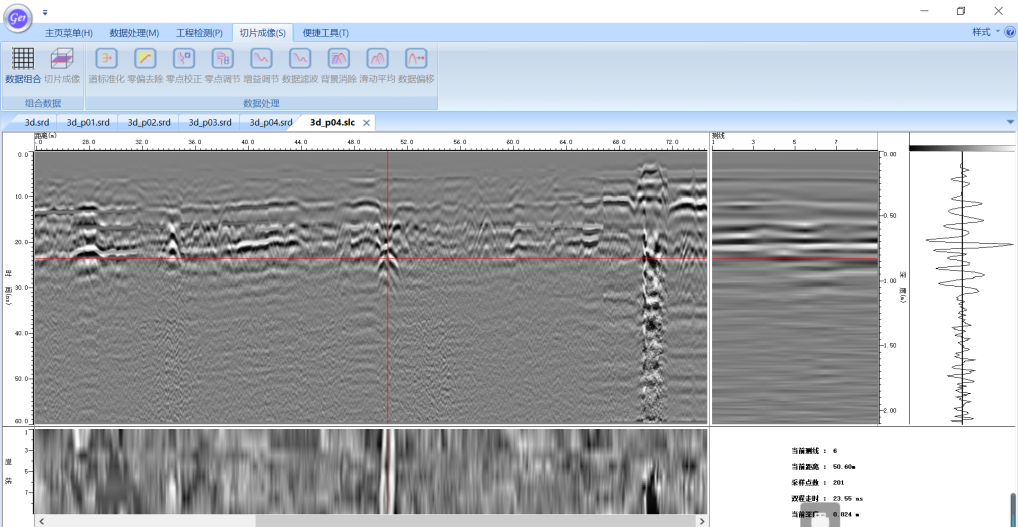Click the 背景消除 background removal icon
The width and height of the screenshot is (1018, 527).
pos(339,60)
